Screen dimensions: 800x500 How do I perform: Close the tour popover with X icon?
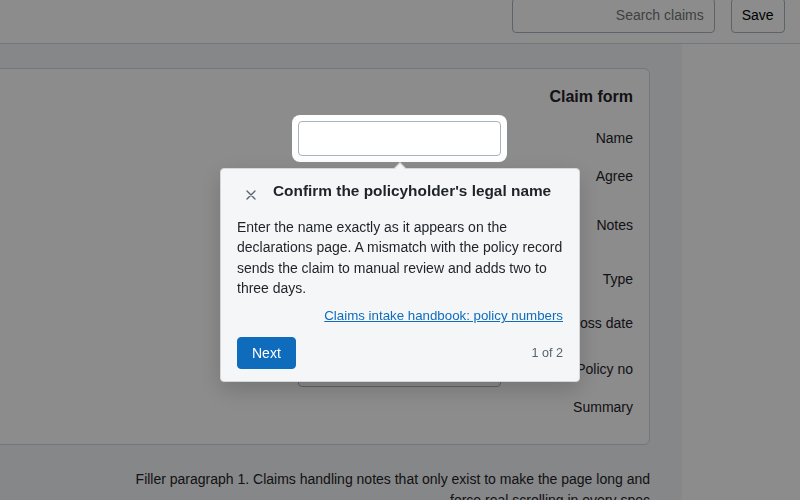point(251,195)
